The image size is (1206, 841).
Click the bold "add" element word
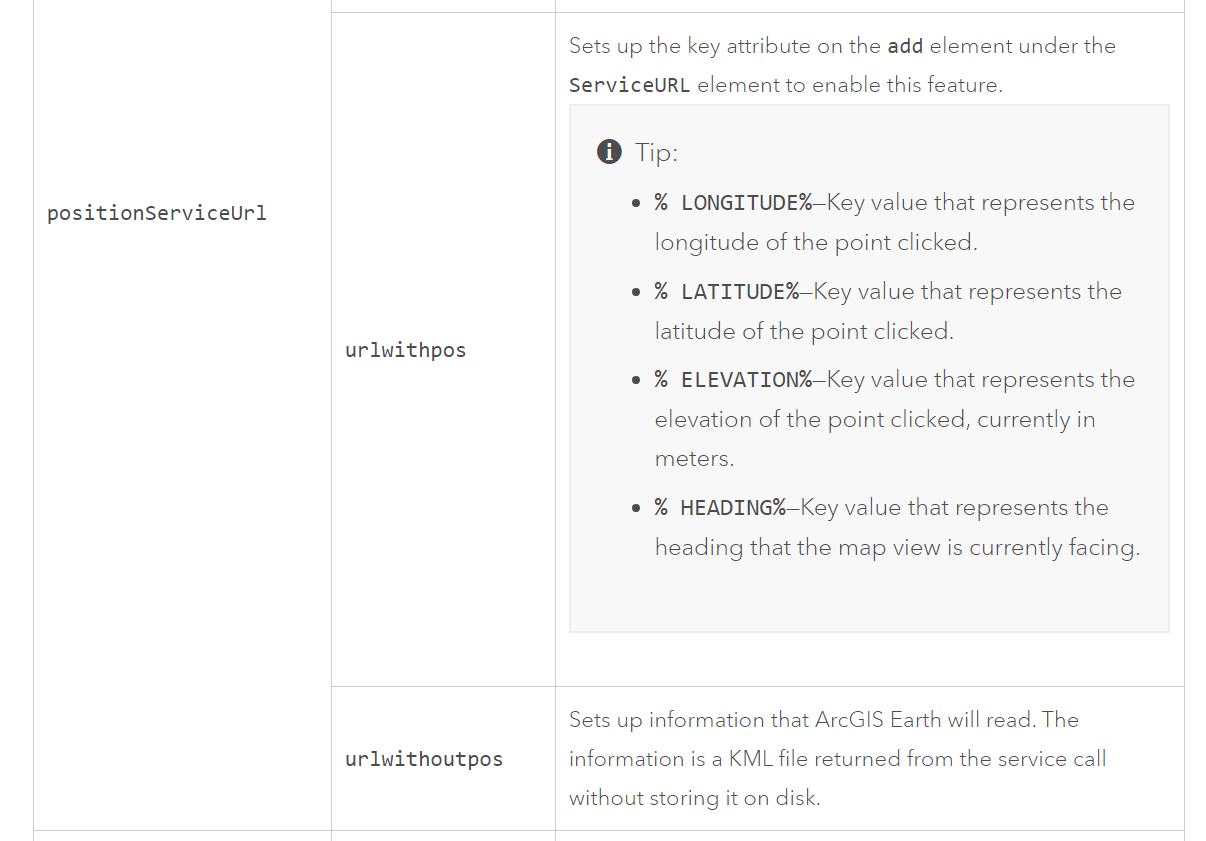[904, 46]
